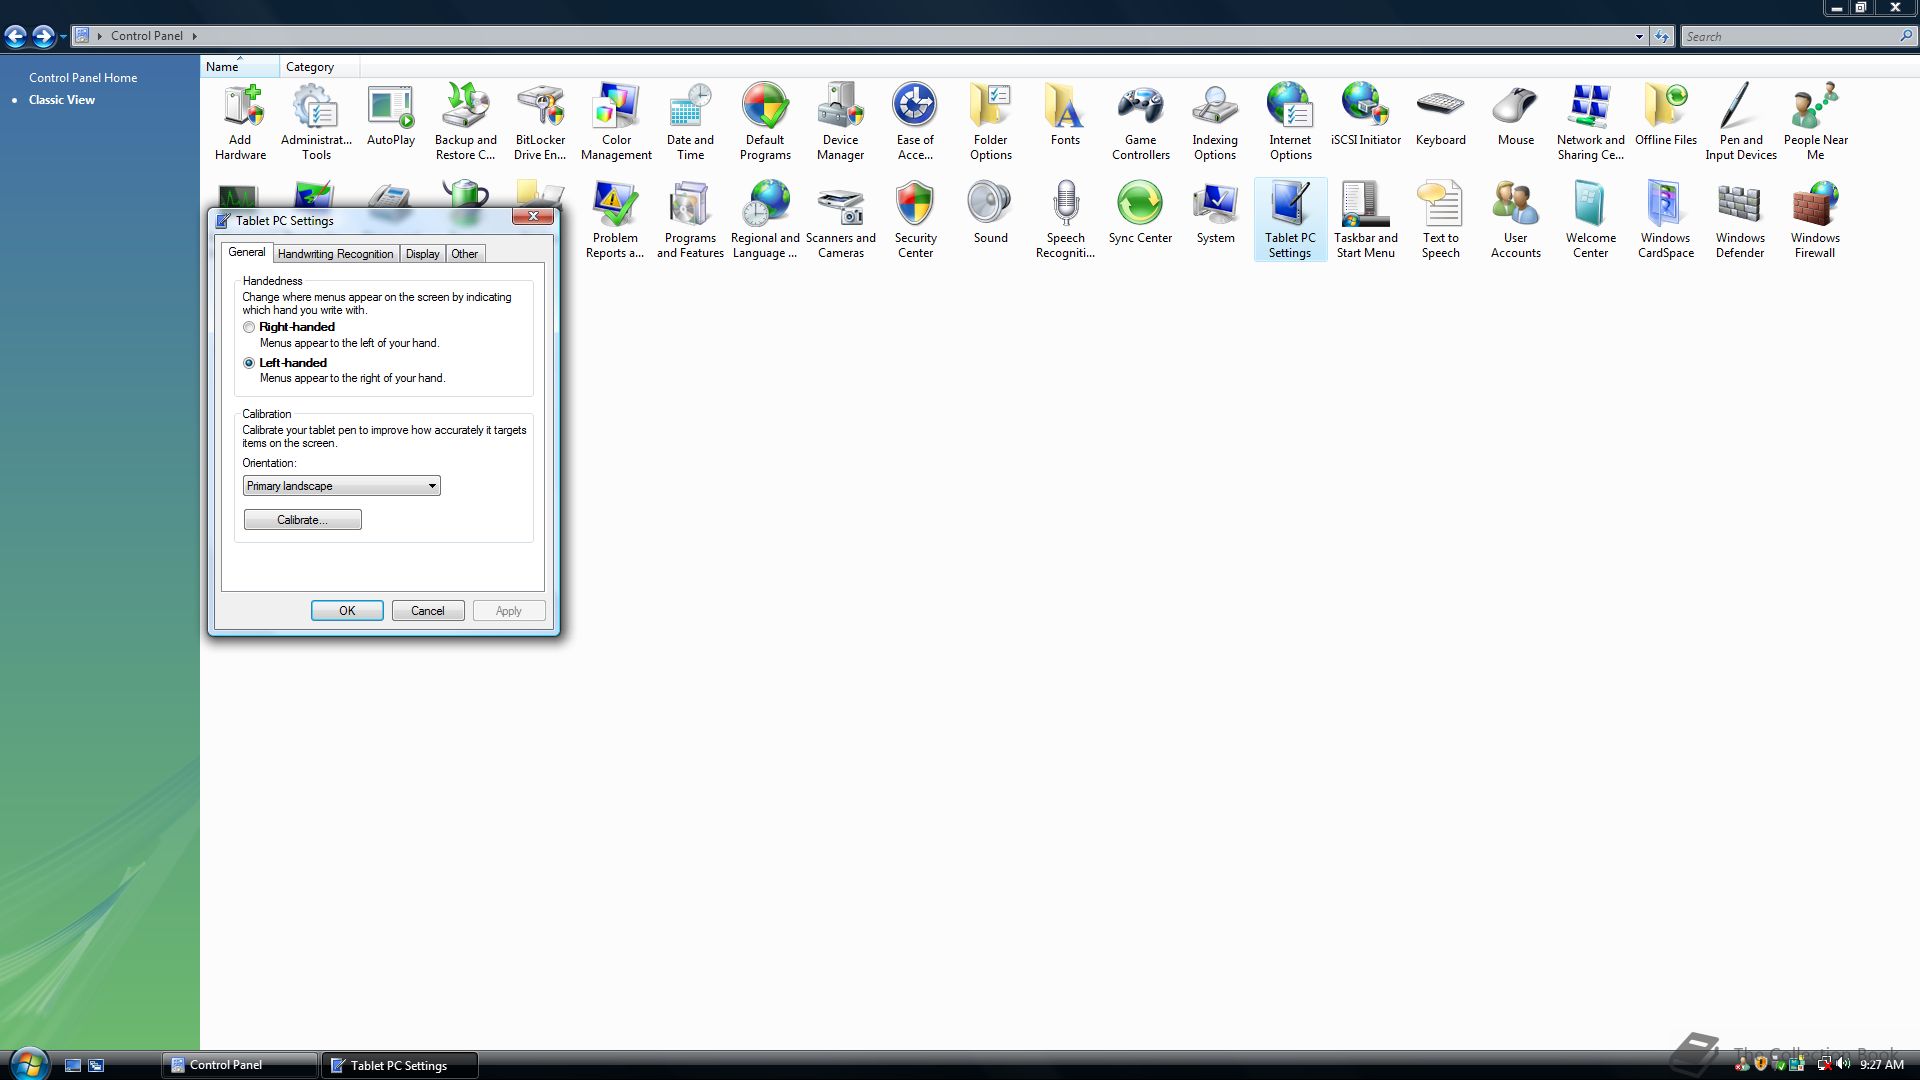Open Windows CardSpace icon
Image resolution: width=1920 pixels, height=1080 pixels.
pos(1666,219)
